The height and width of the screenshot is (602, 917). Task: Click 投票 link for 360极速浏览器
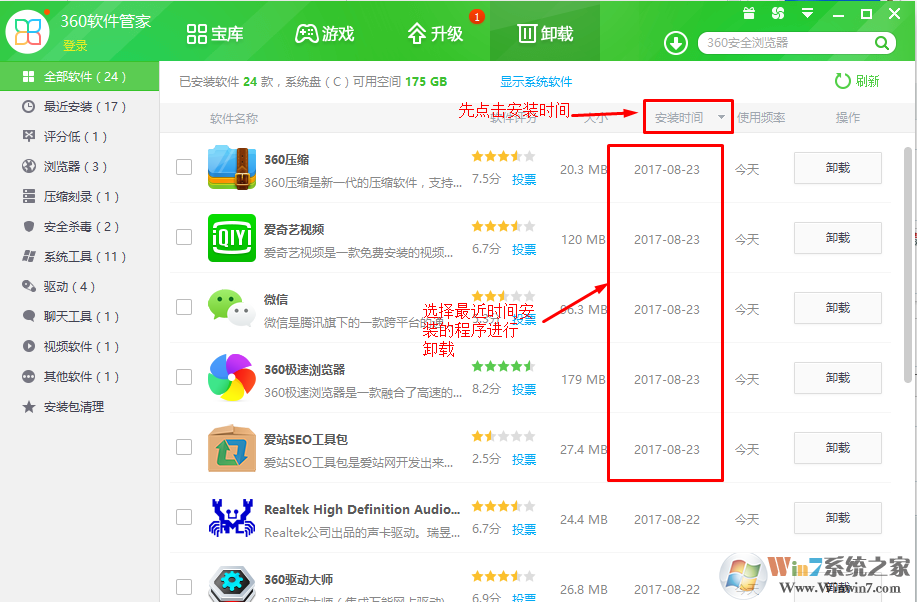tap(524, 390)
